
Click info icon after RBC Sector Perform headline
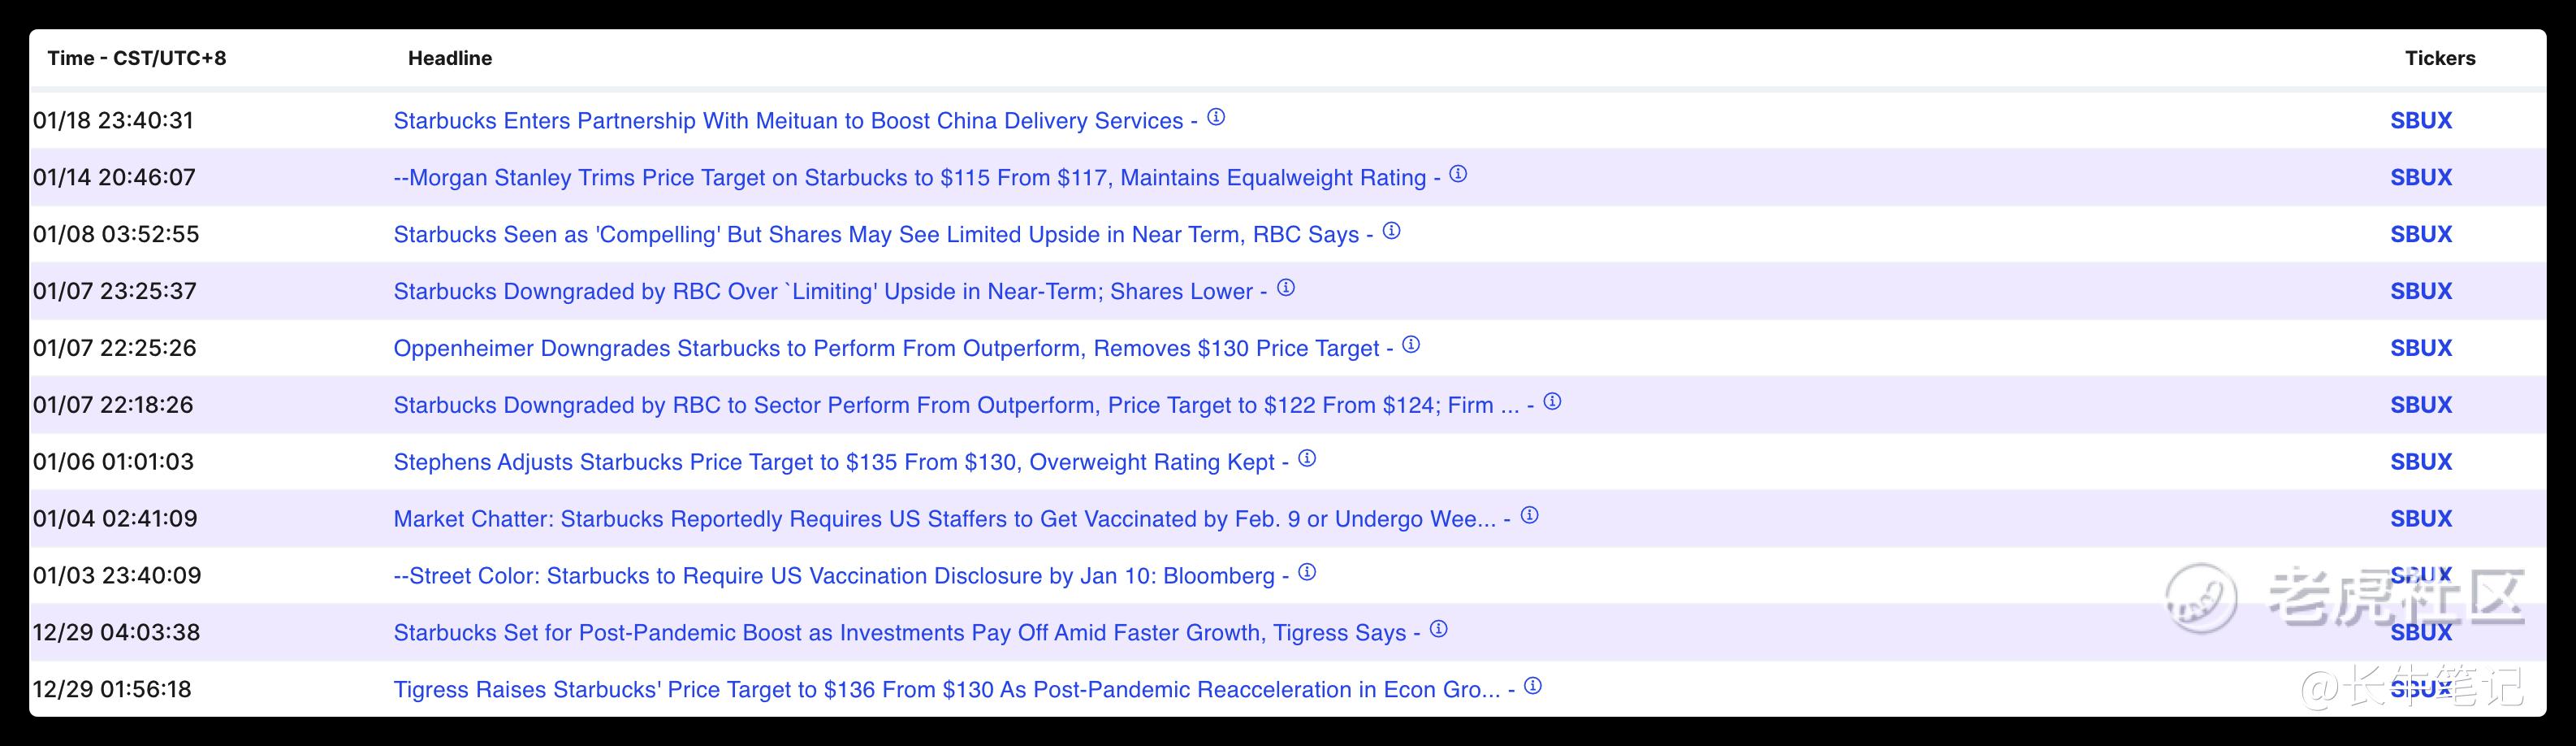pos(1552,402)
